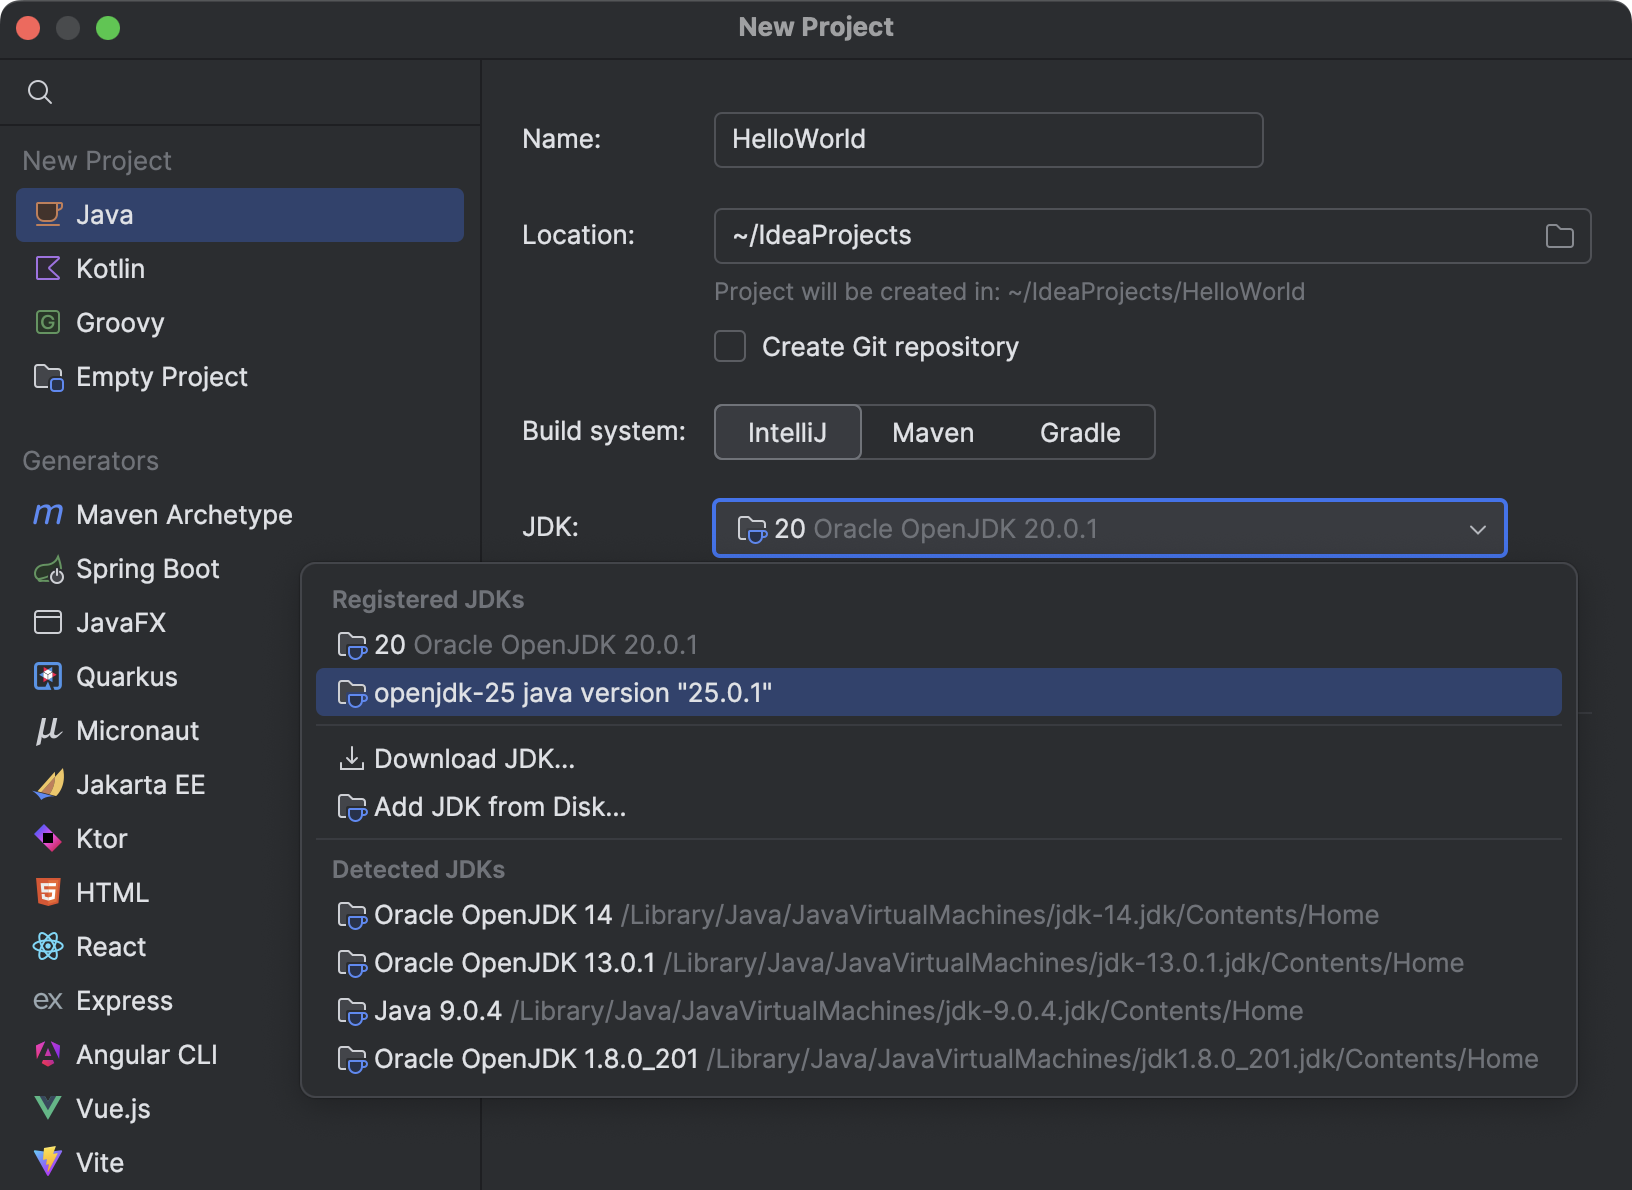Click the JDK icon beside Oracle OpenJDK 14
The image size is (1632, 1190).
click(x=352, y=915)
